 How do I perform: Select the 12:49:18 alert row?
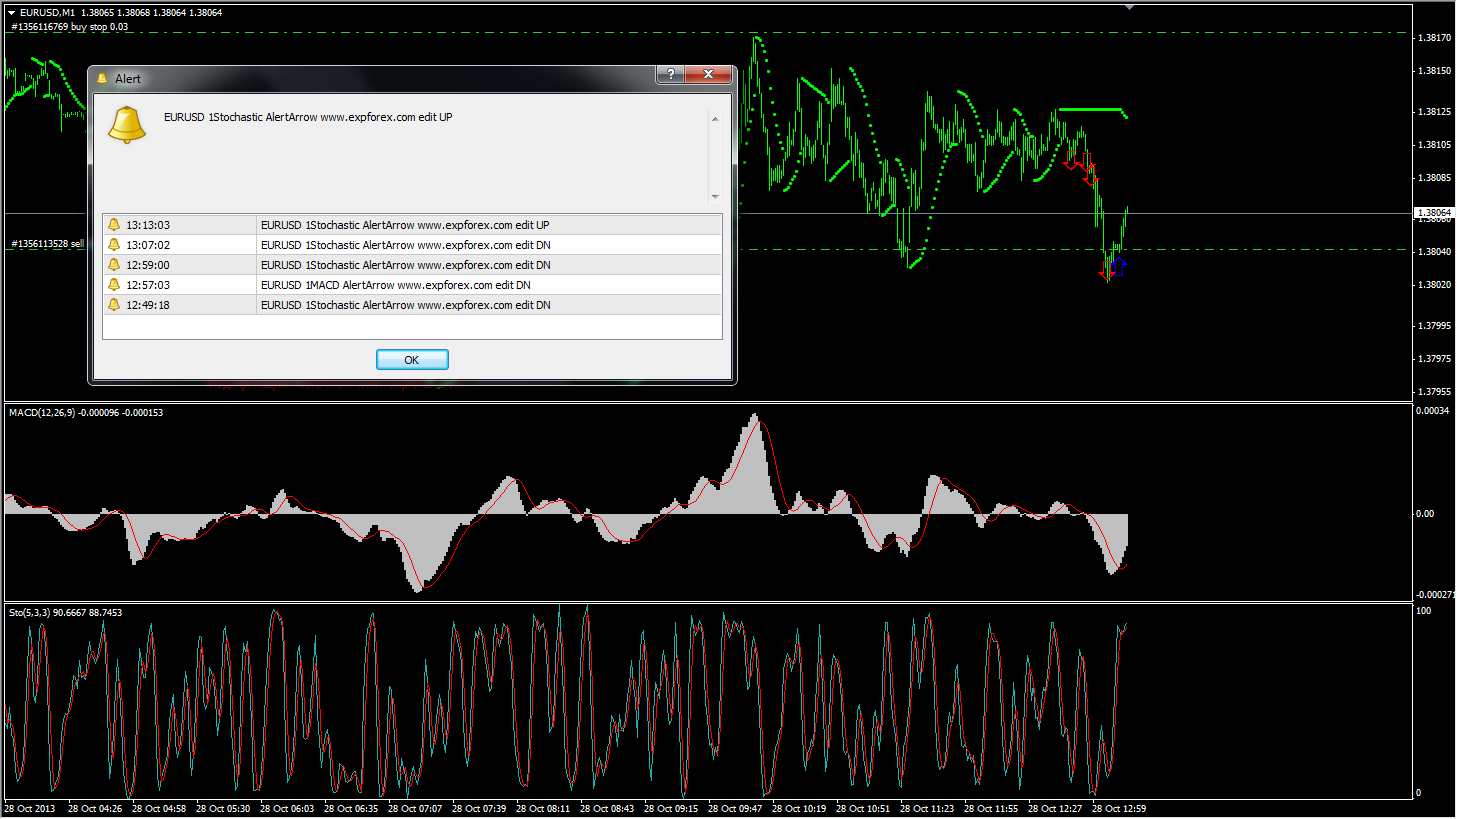405,305
